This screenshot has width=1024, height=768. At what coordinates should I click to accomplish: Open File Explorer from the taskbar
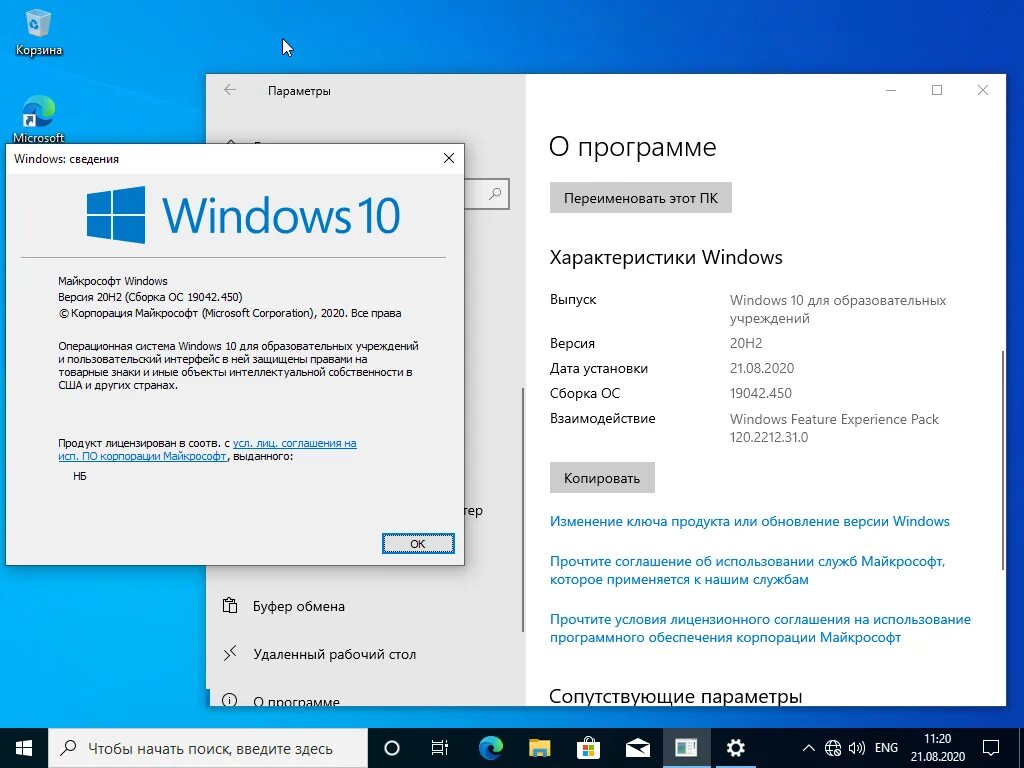tap(539, 748)
